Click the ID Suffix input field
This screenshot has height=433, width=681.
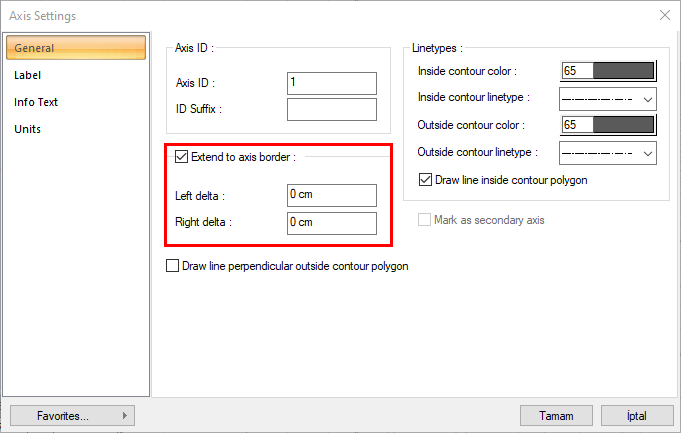coord(331,109)
